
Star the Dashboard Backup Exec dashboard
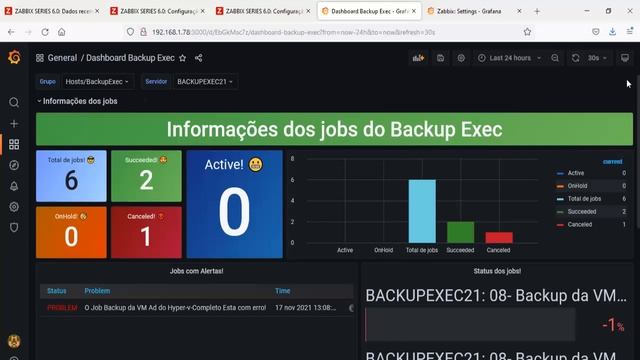182,58
